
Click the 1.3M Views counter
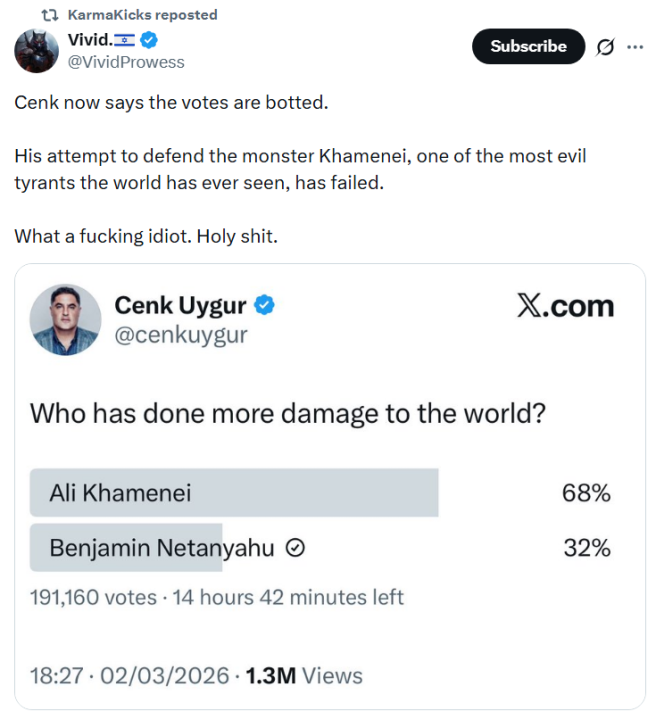click(x=304, y=676)
